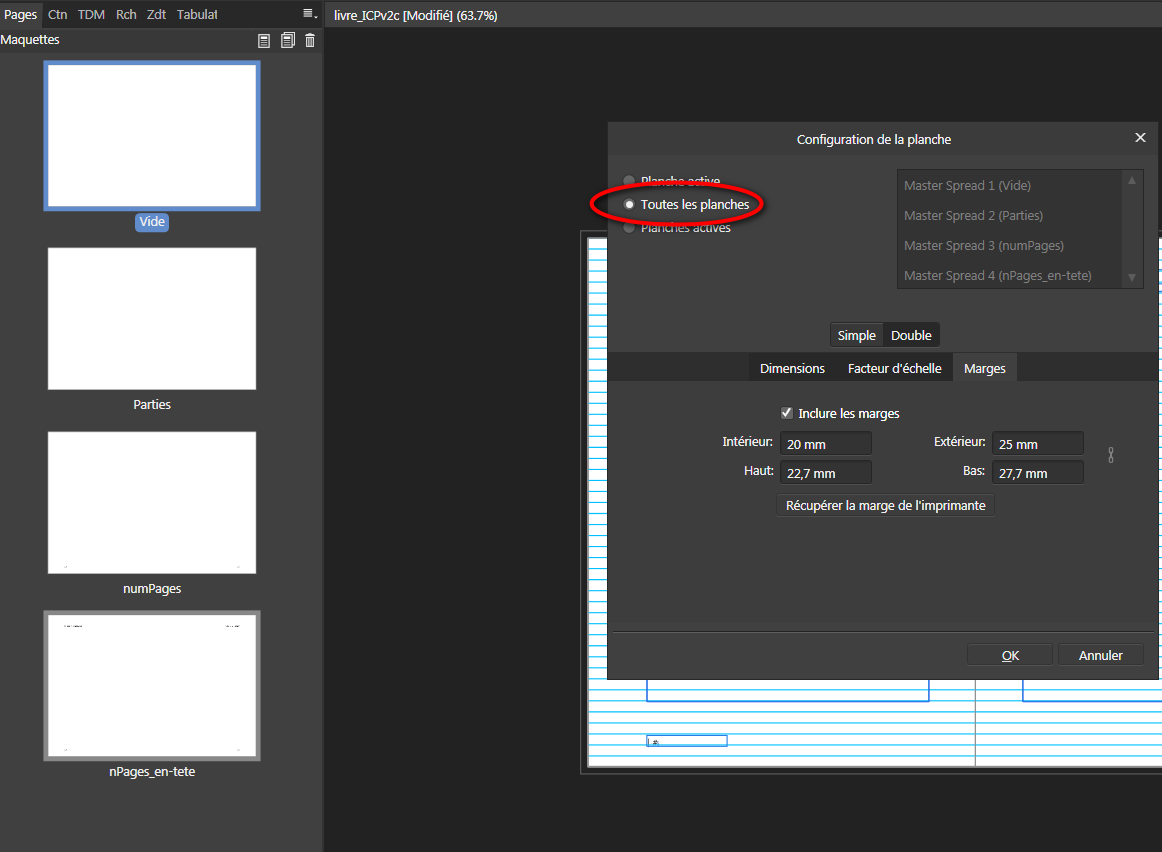Click the Vide master name label
This screenshot has width=1162, height=852.
coord(152,222)
